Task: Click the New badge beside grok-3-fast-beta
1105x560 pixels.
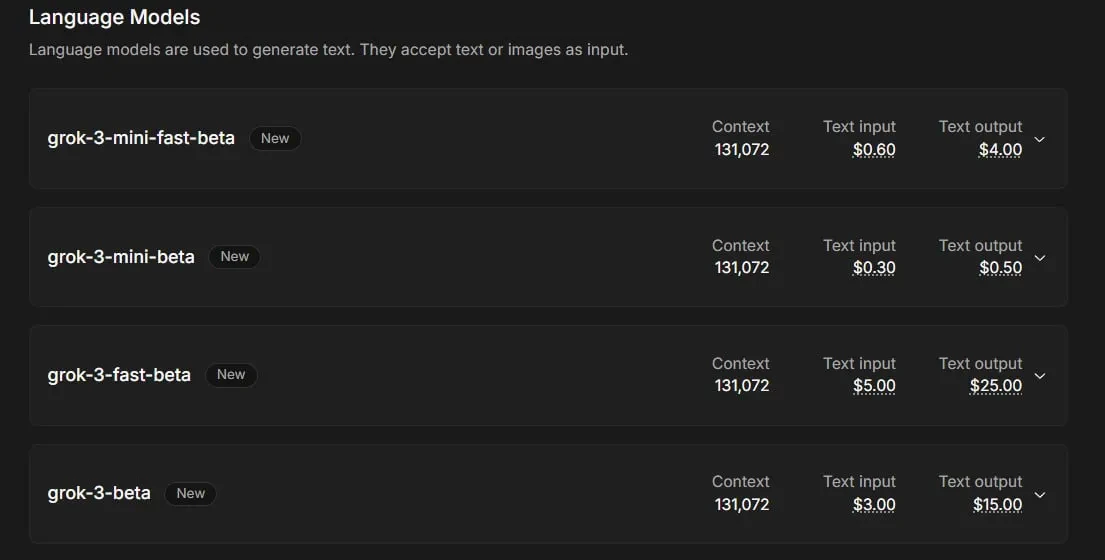Action: click(231, 375)
